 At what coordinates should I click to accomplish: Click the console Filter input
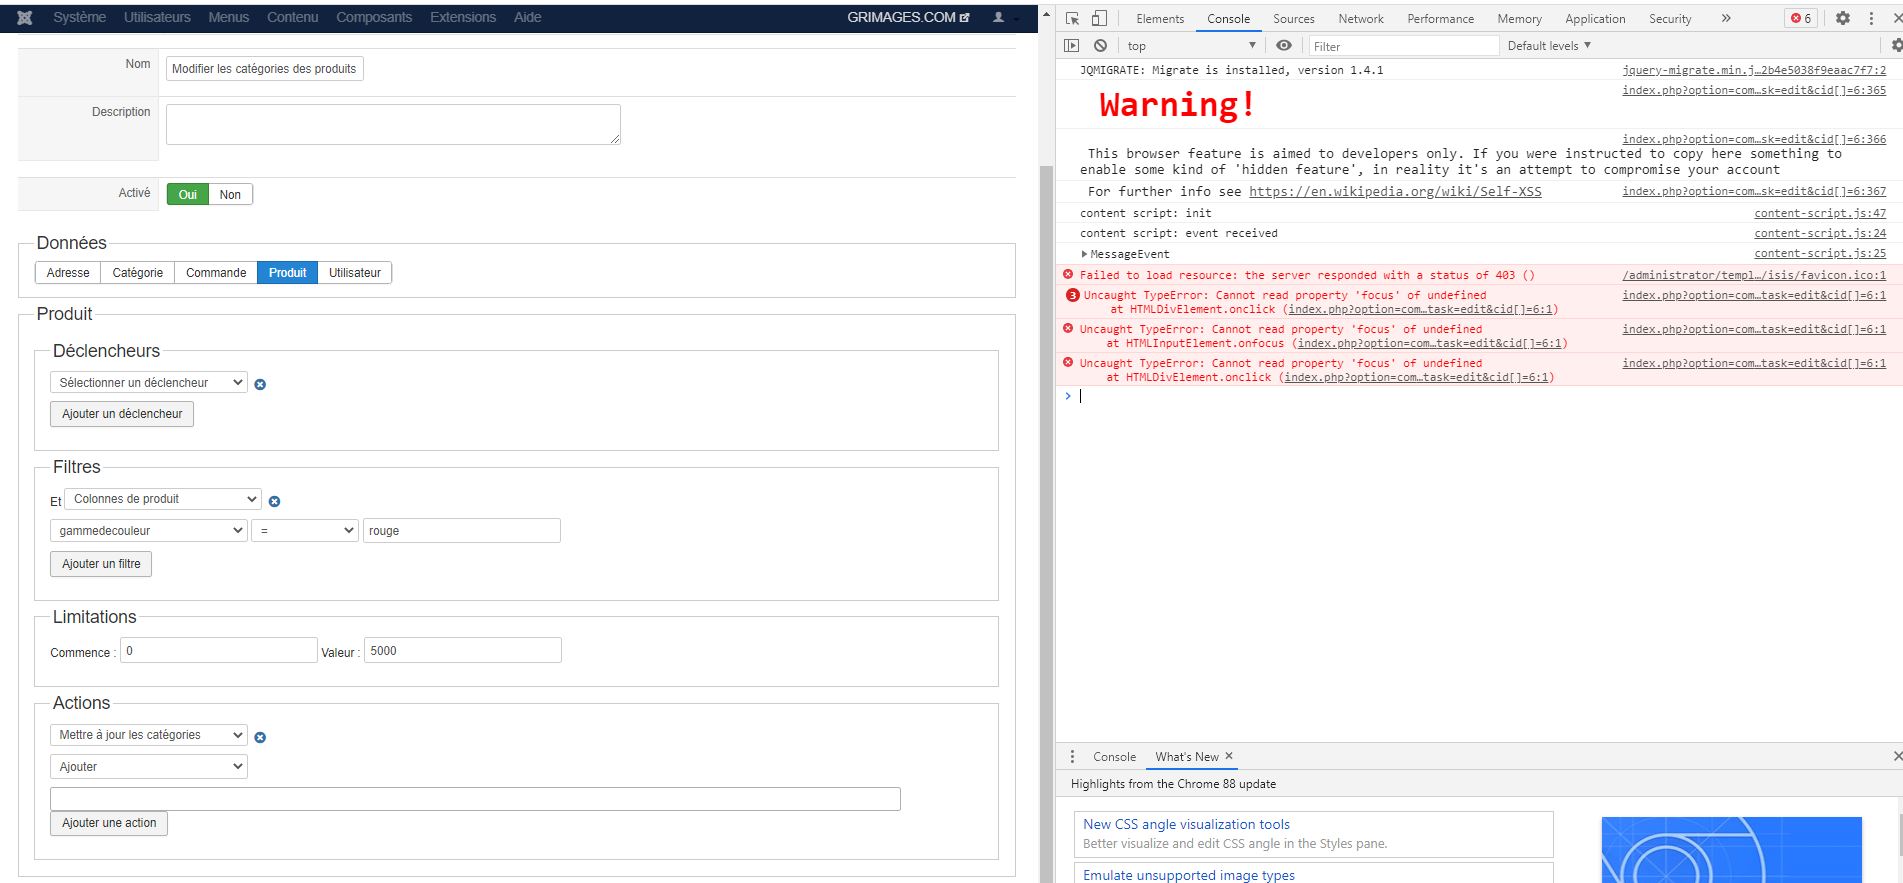pos(1404,46)
